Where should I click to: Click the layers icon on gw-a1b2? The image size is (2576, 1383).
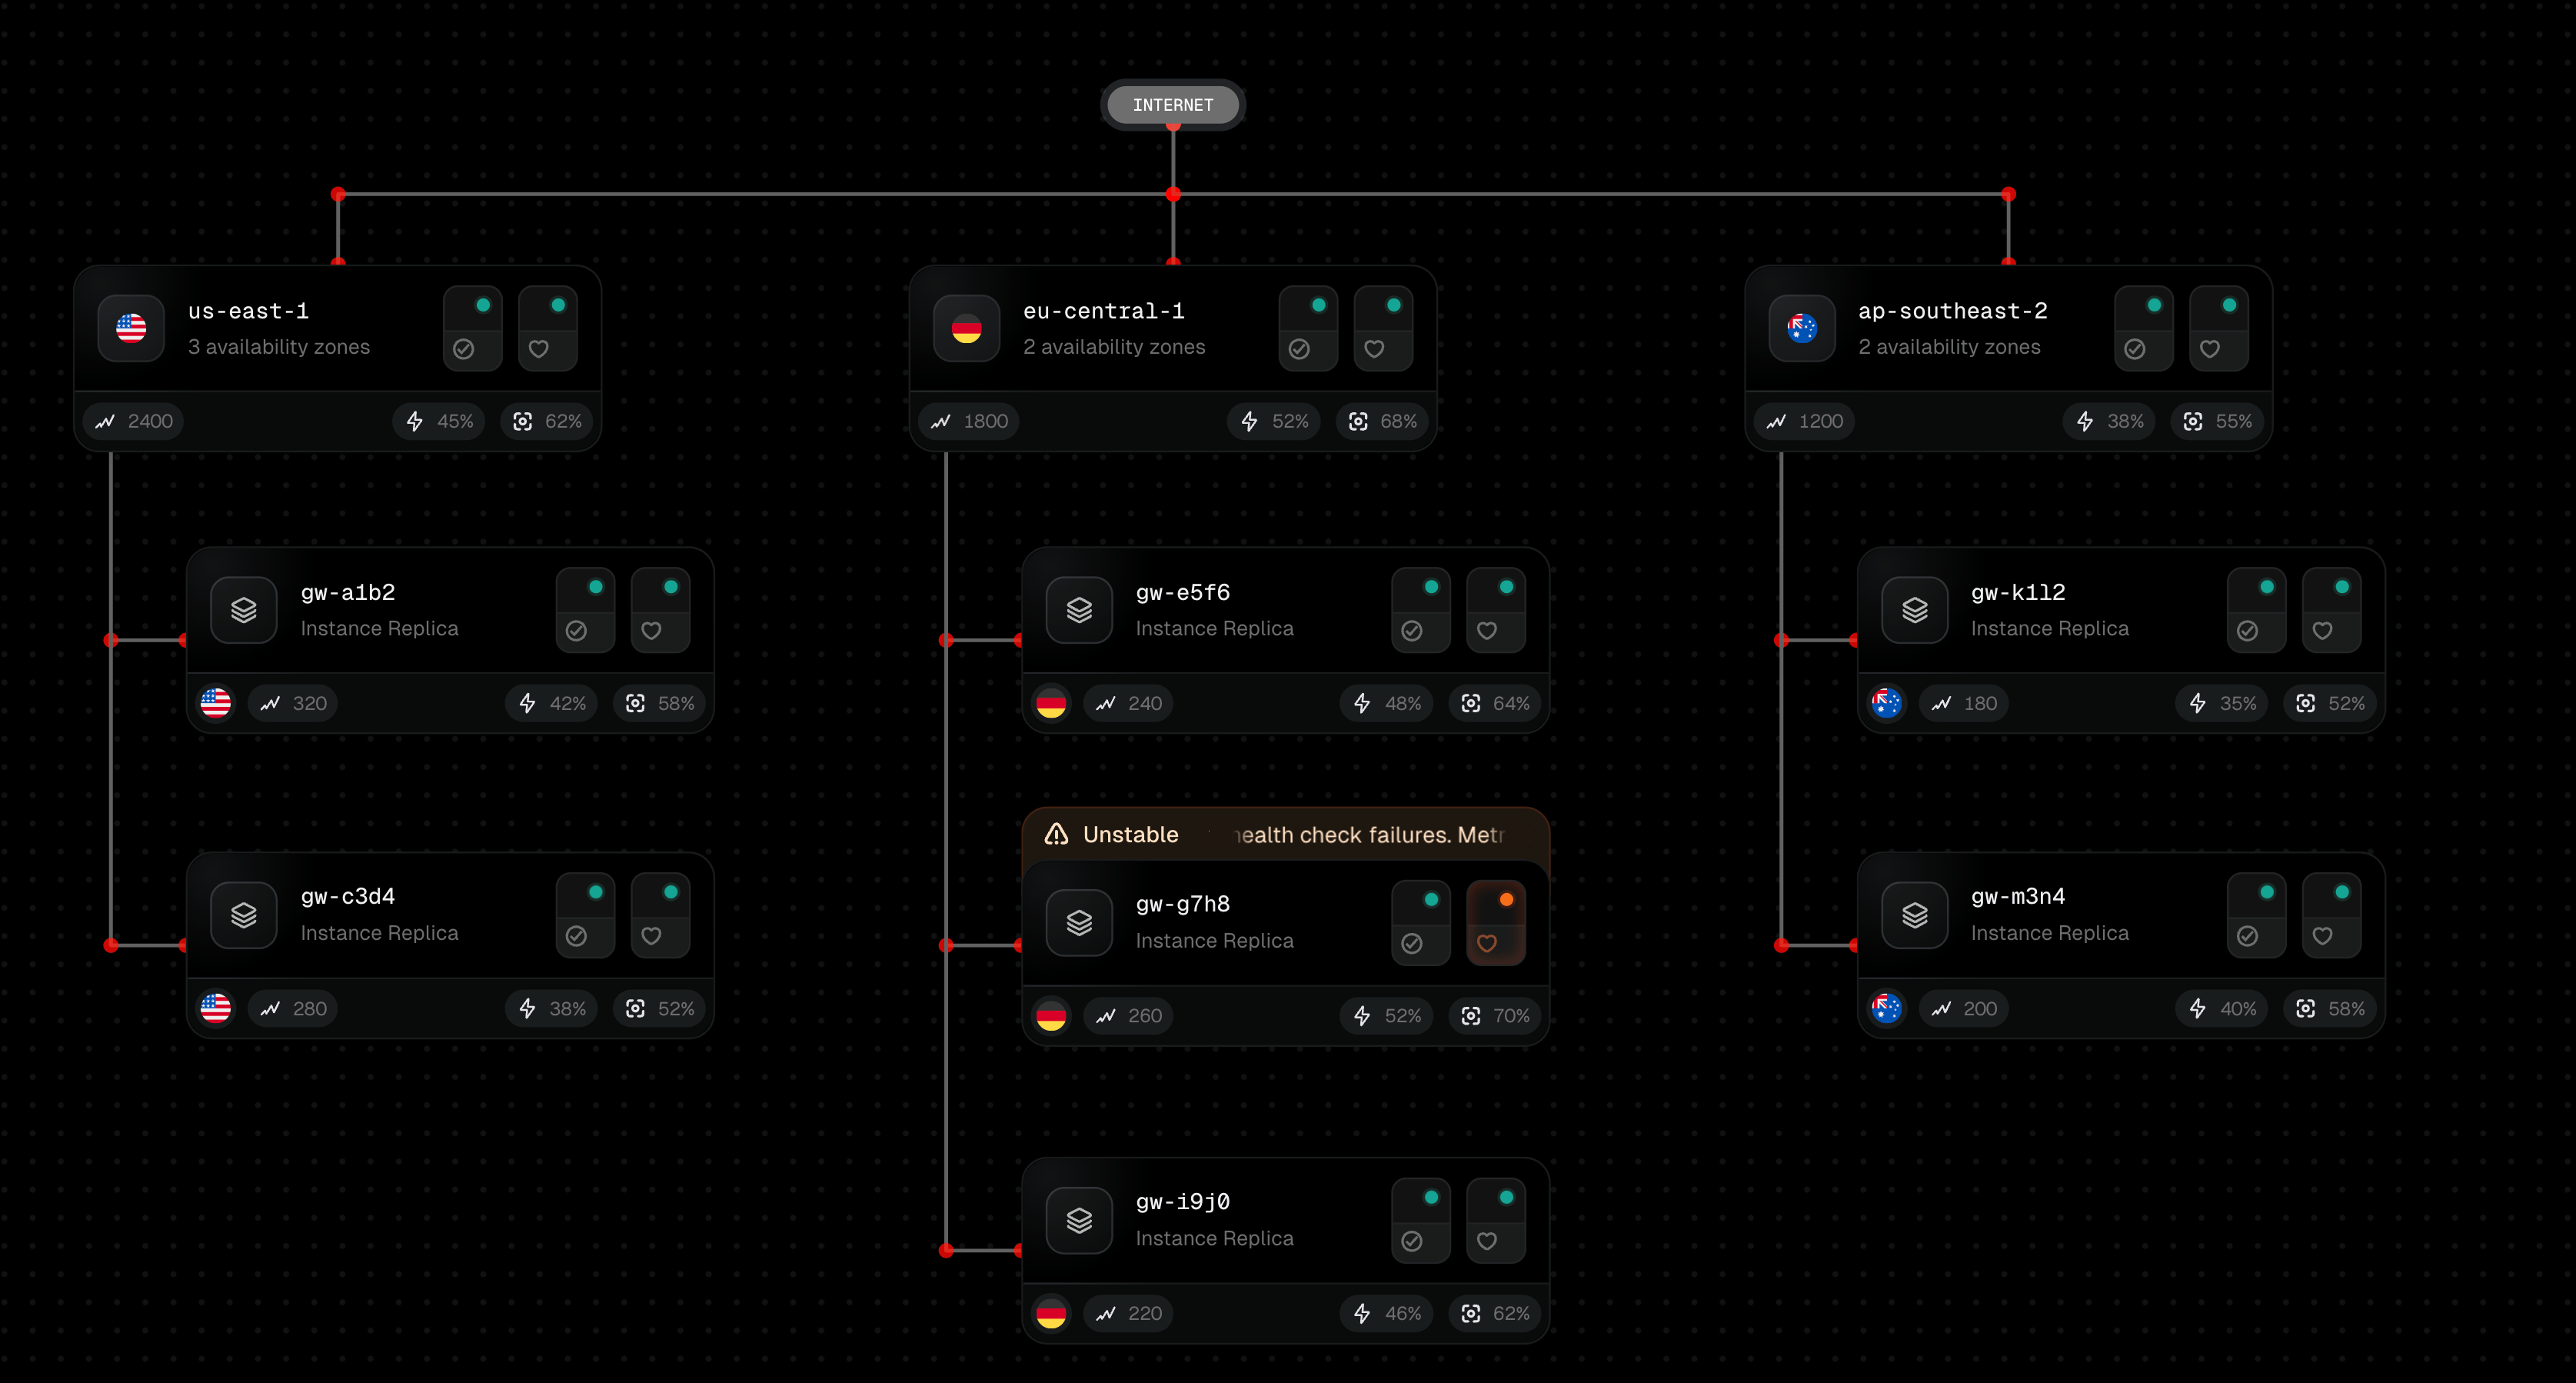pos(244,610)
